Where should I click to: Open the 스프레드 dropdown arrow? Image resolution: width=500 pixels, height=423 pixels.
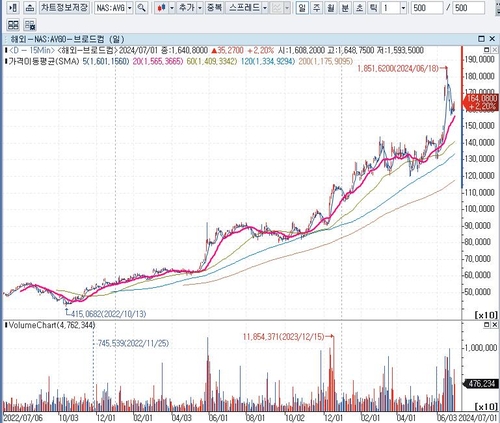[265, 8]
